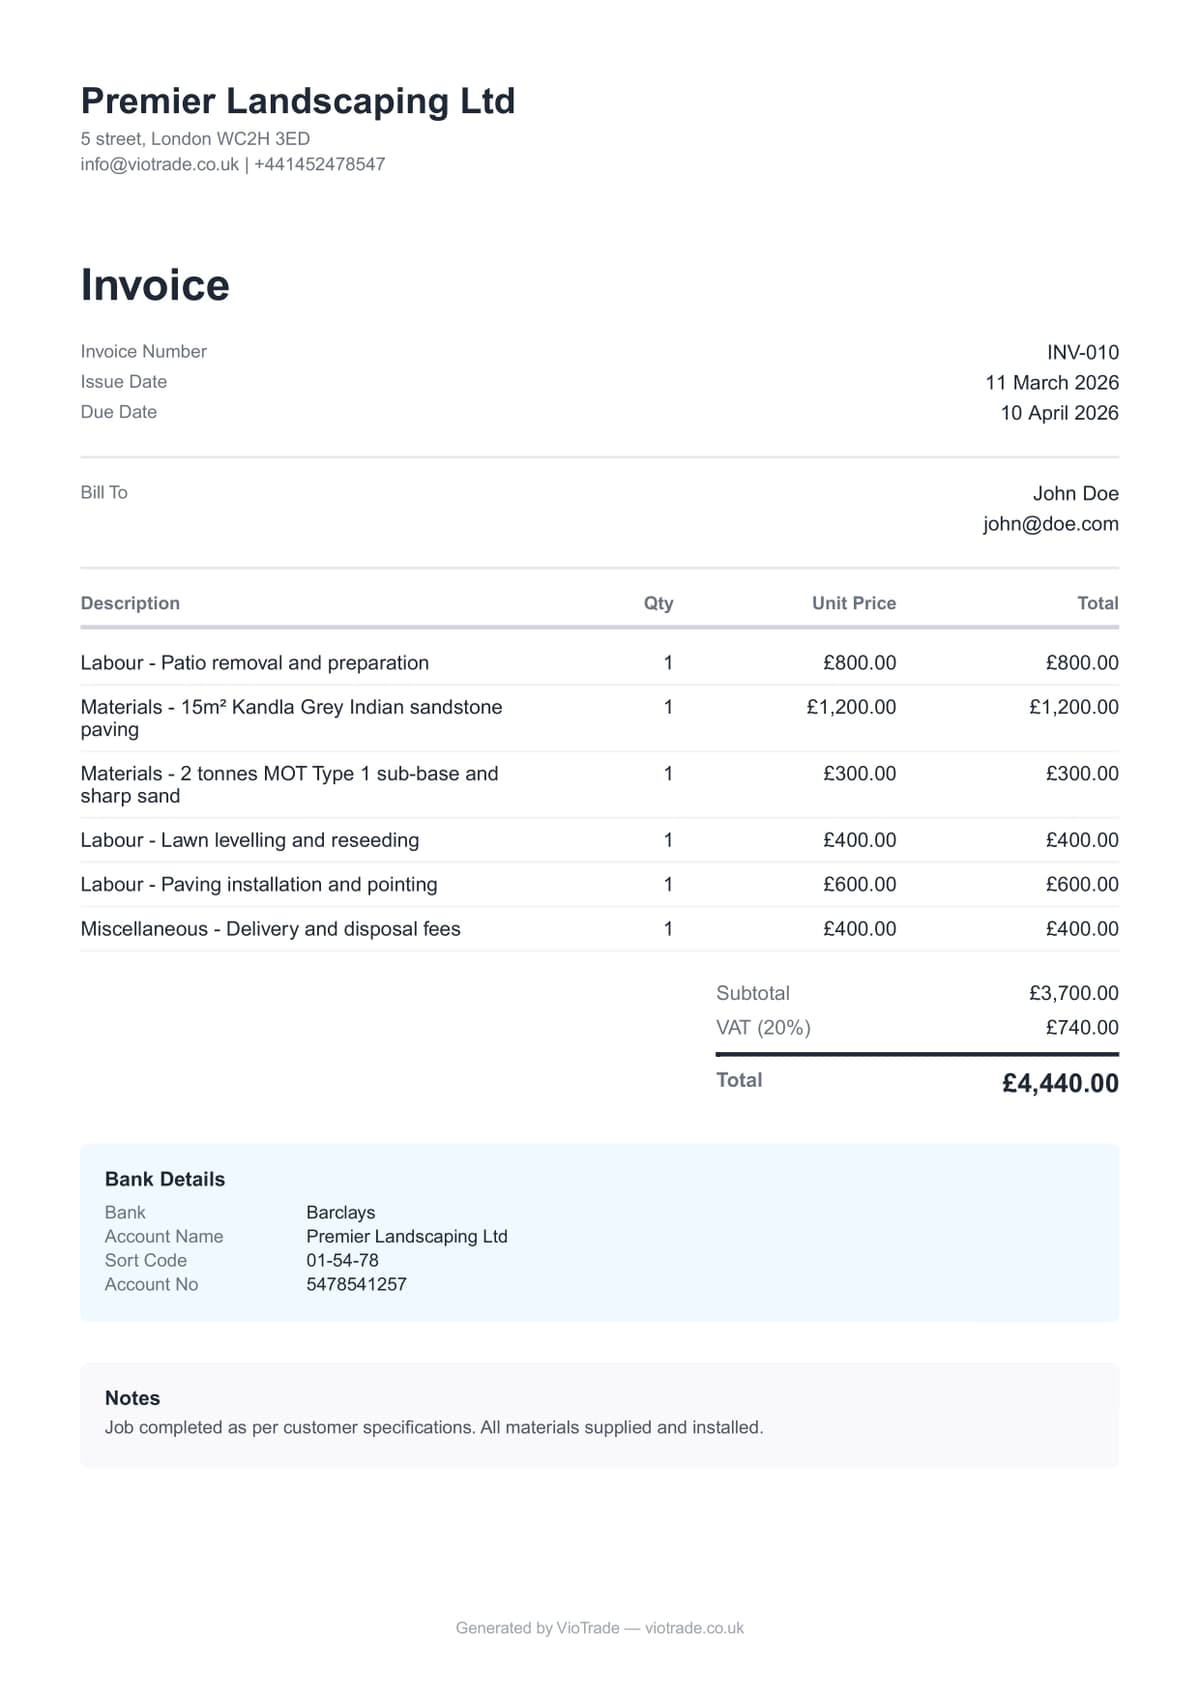Click the large Invoice heading

pos(155,285)
